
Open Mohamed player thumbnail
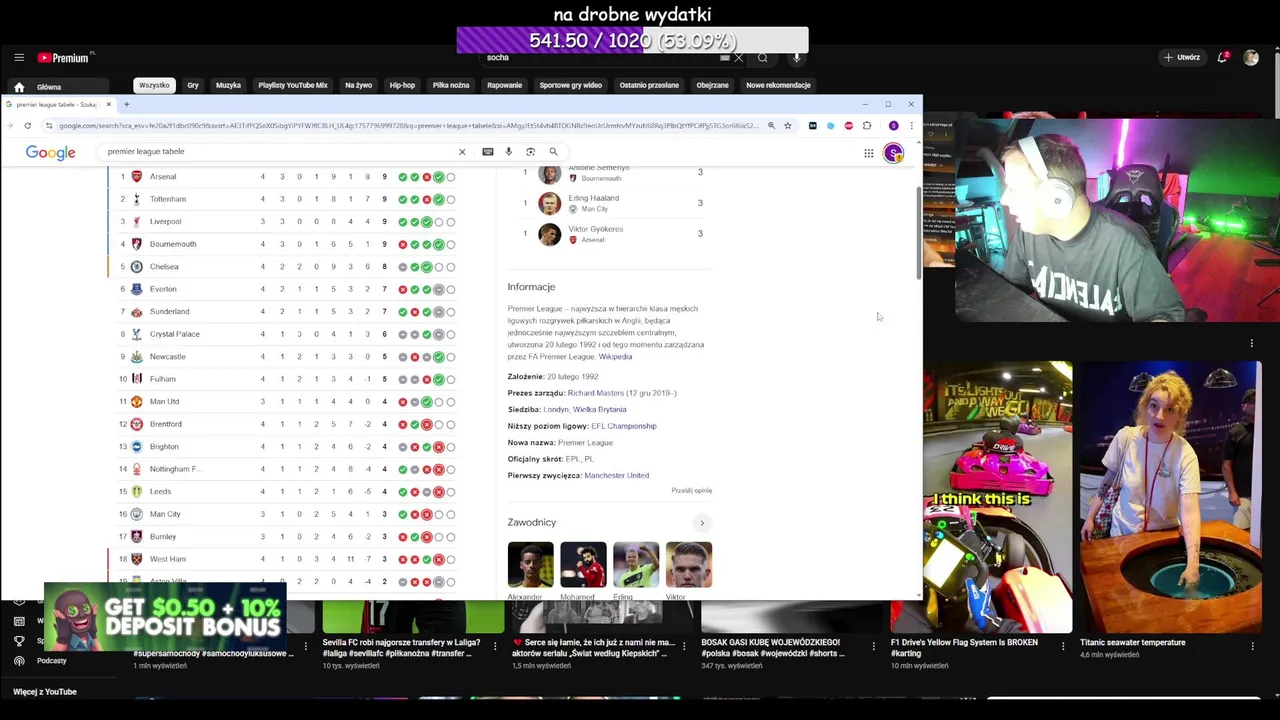click(583, 565)
